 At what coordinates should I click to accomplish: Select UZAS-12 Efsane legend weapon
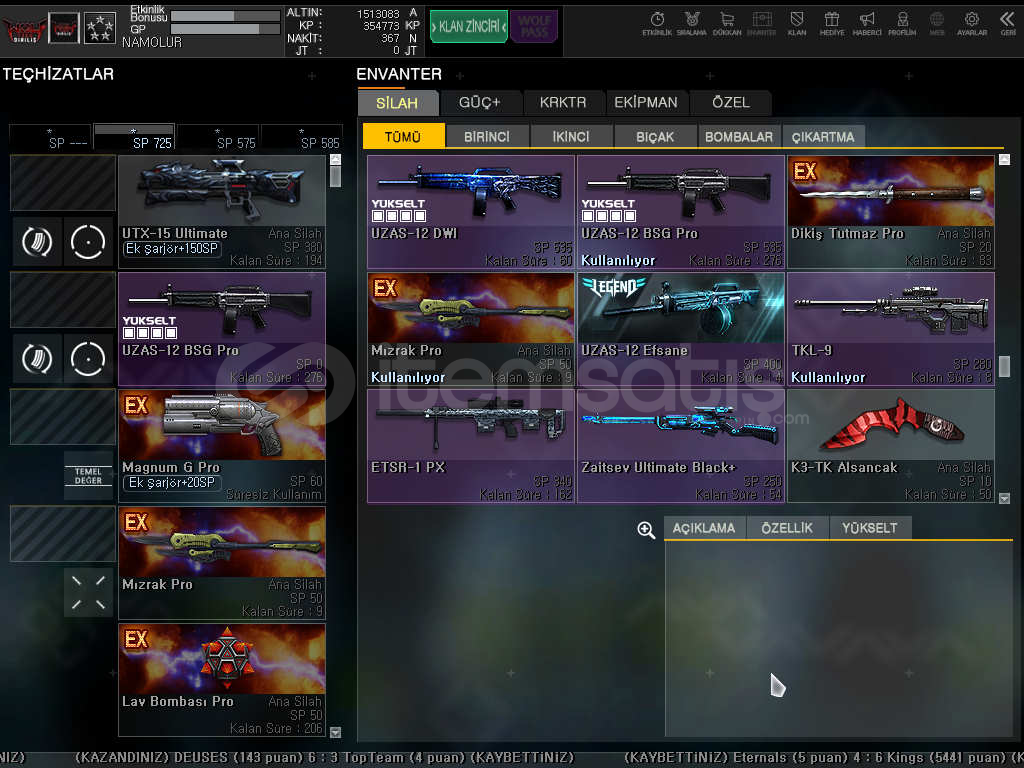(x=681, y=329)
